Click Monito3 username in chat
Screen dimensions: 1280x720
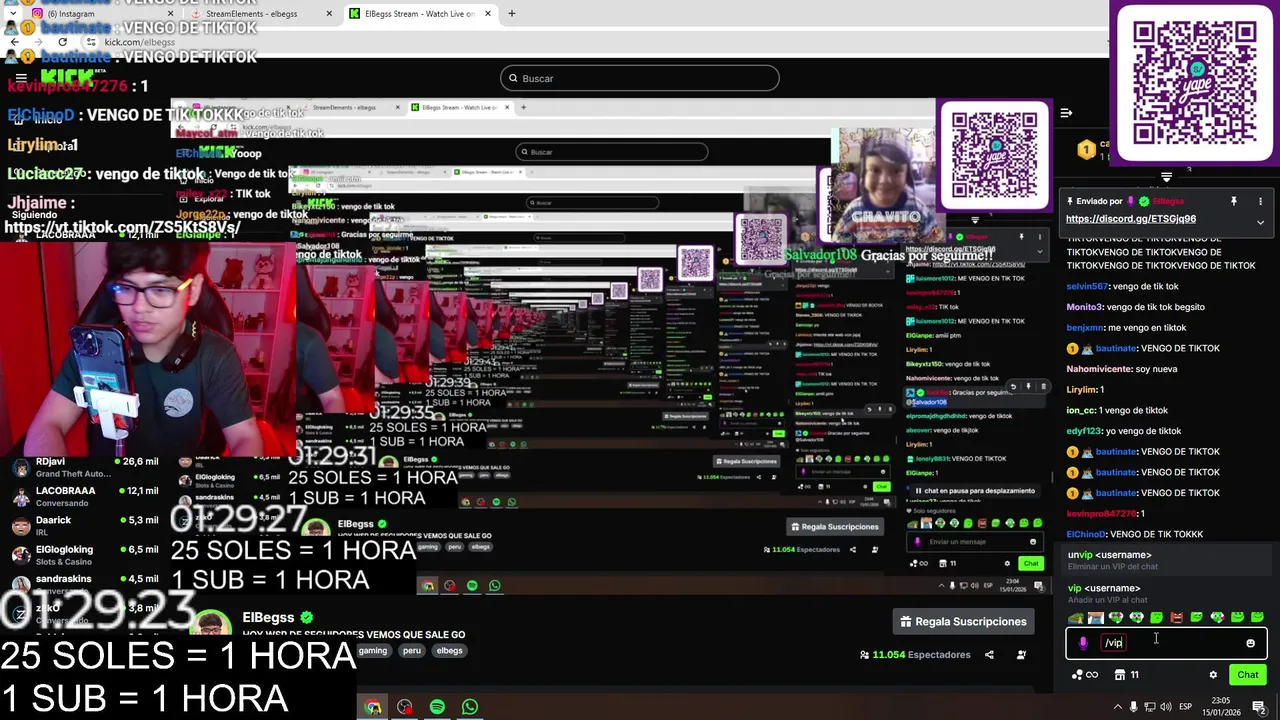click(x=1085, y=307)
